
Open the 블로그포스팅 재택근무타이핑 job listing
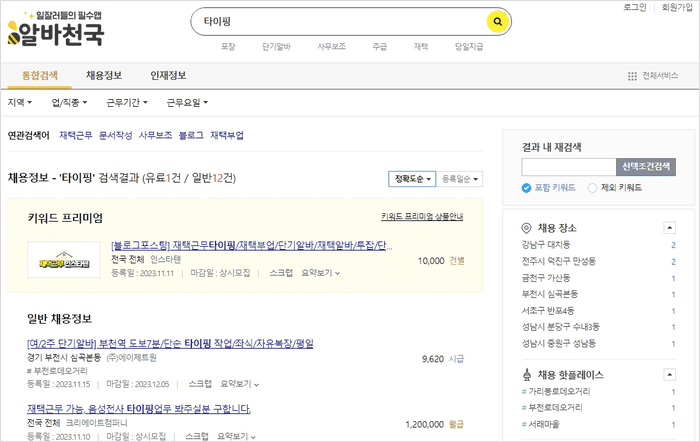click(252, 246)
